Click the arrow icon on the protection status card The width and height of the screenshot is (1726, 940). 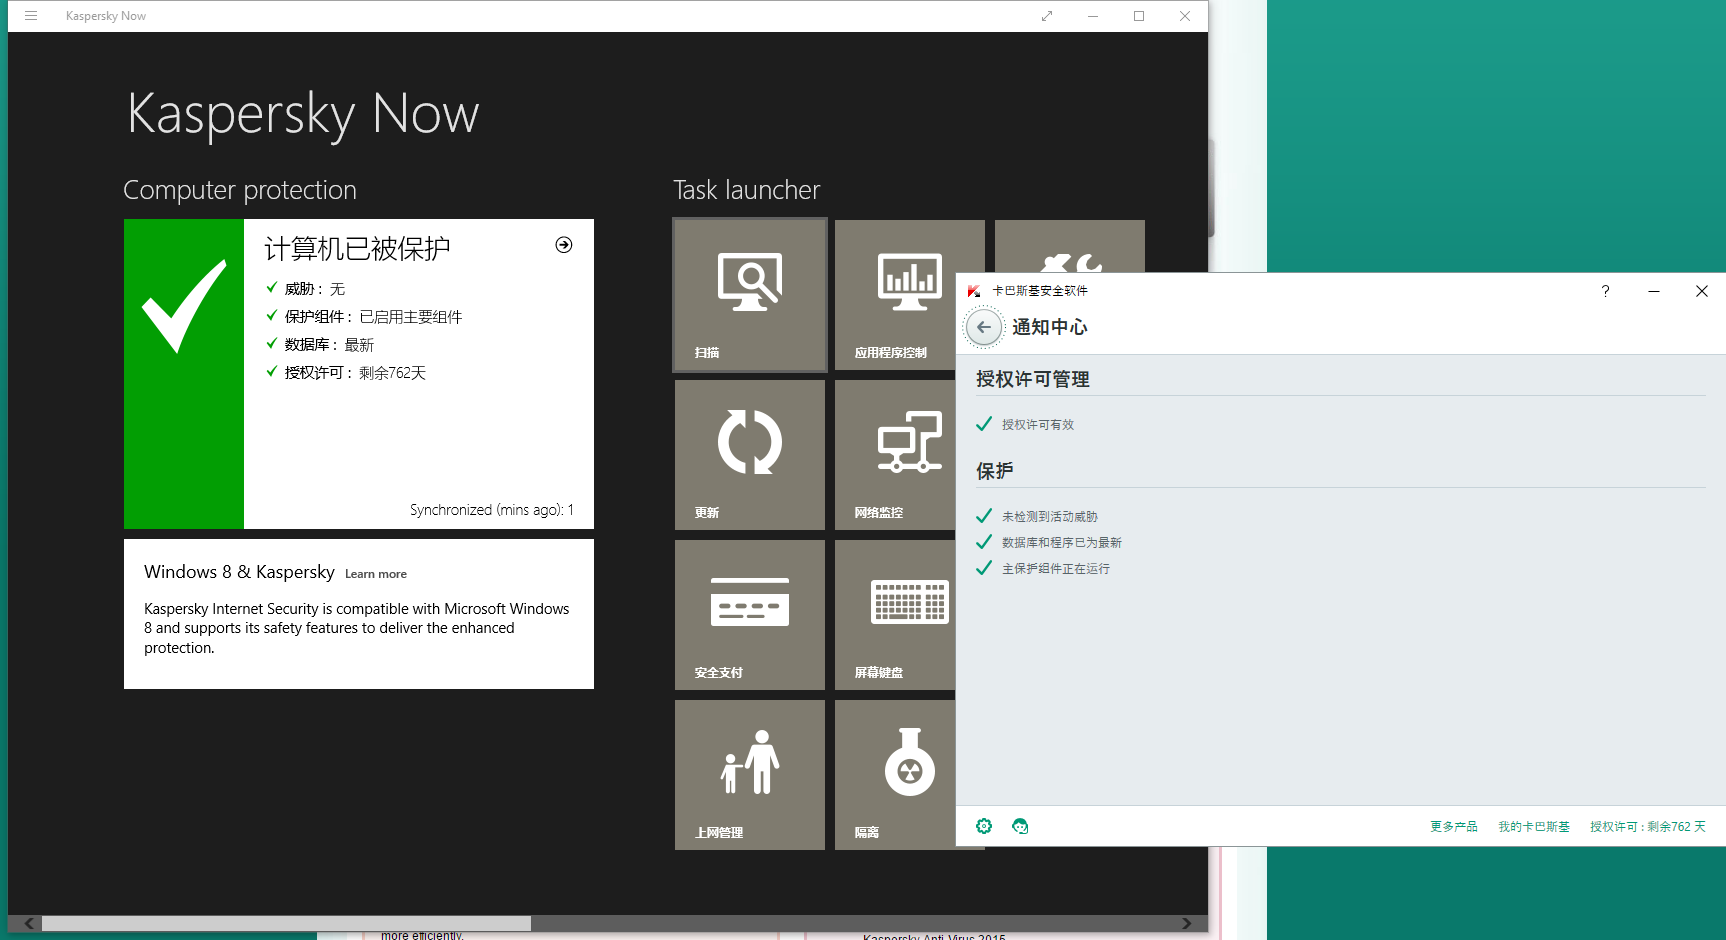(564, 245)
